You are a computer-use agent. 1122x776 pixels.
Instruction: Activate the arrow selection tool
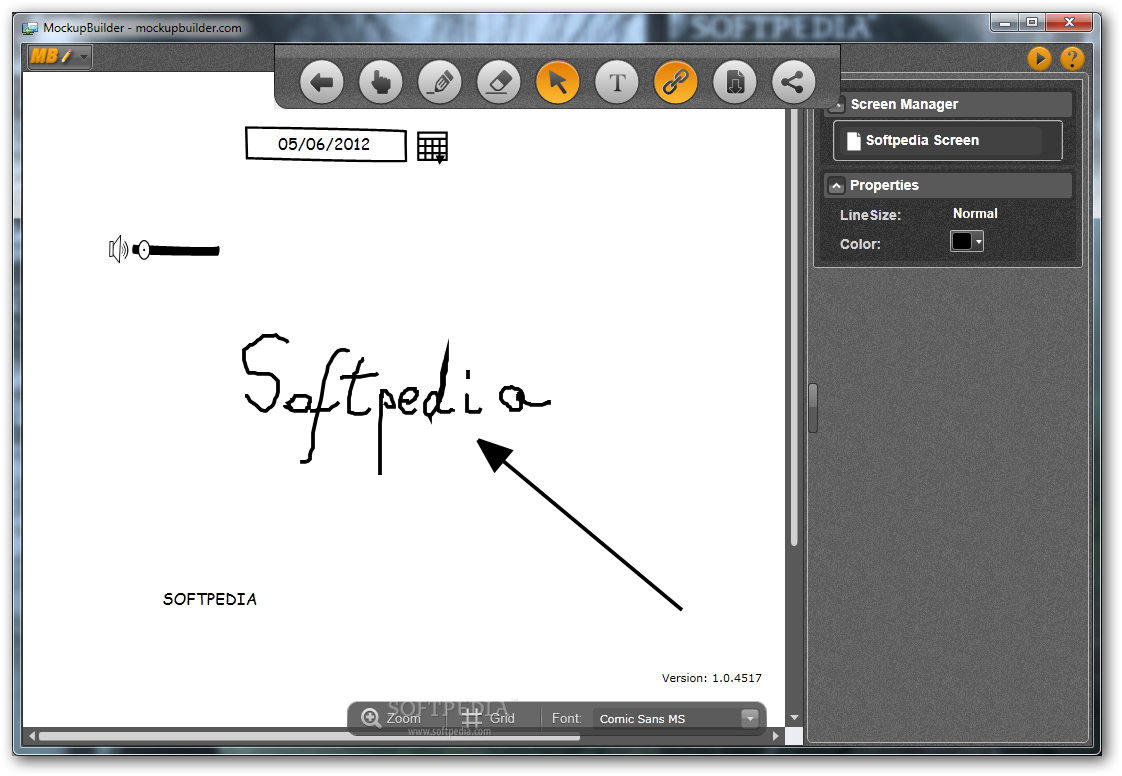click(557, 82)
